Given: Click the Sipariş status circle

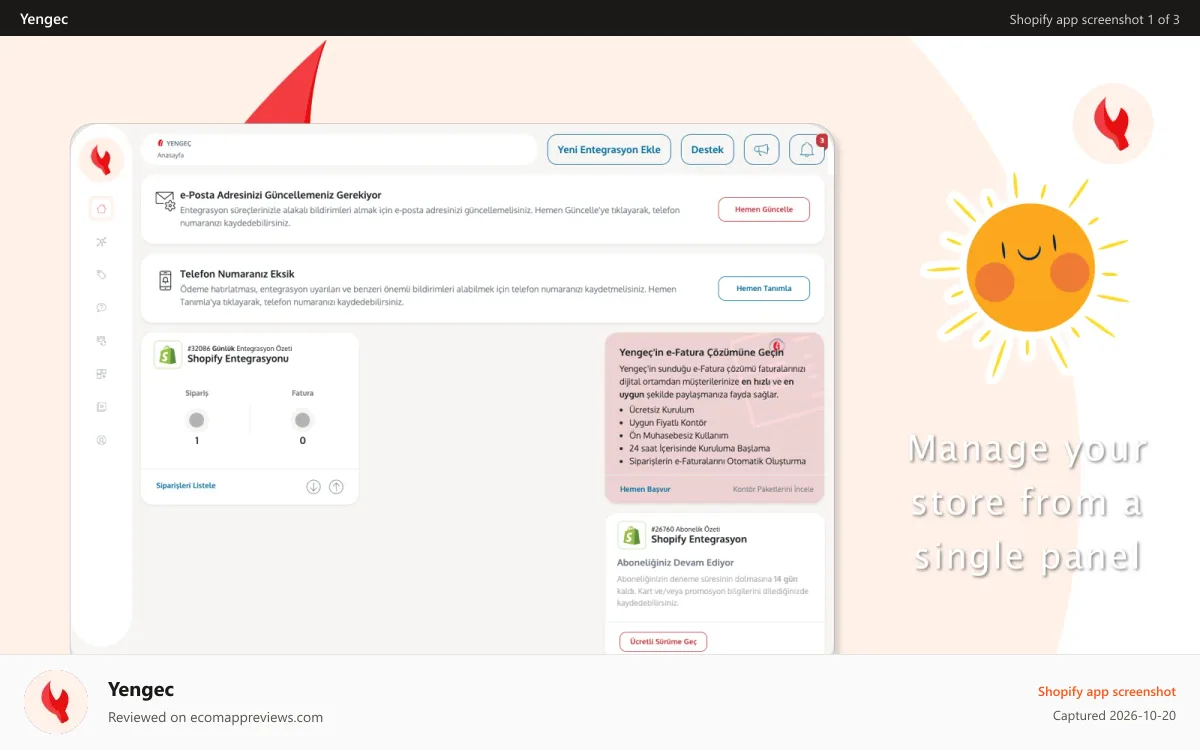Looking at the screenshot, I should [x=197, y=420].
